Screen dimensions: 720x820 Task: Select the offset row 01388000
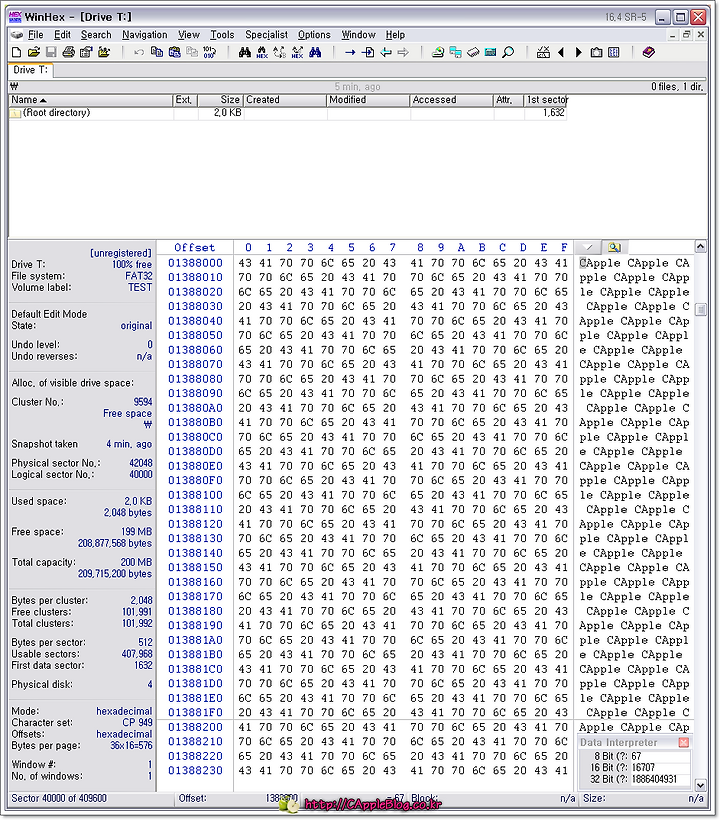(195, 263)
